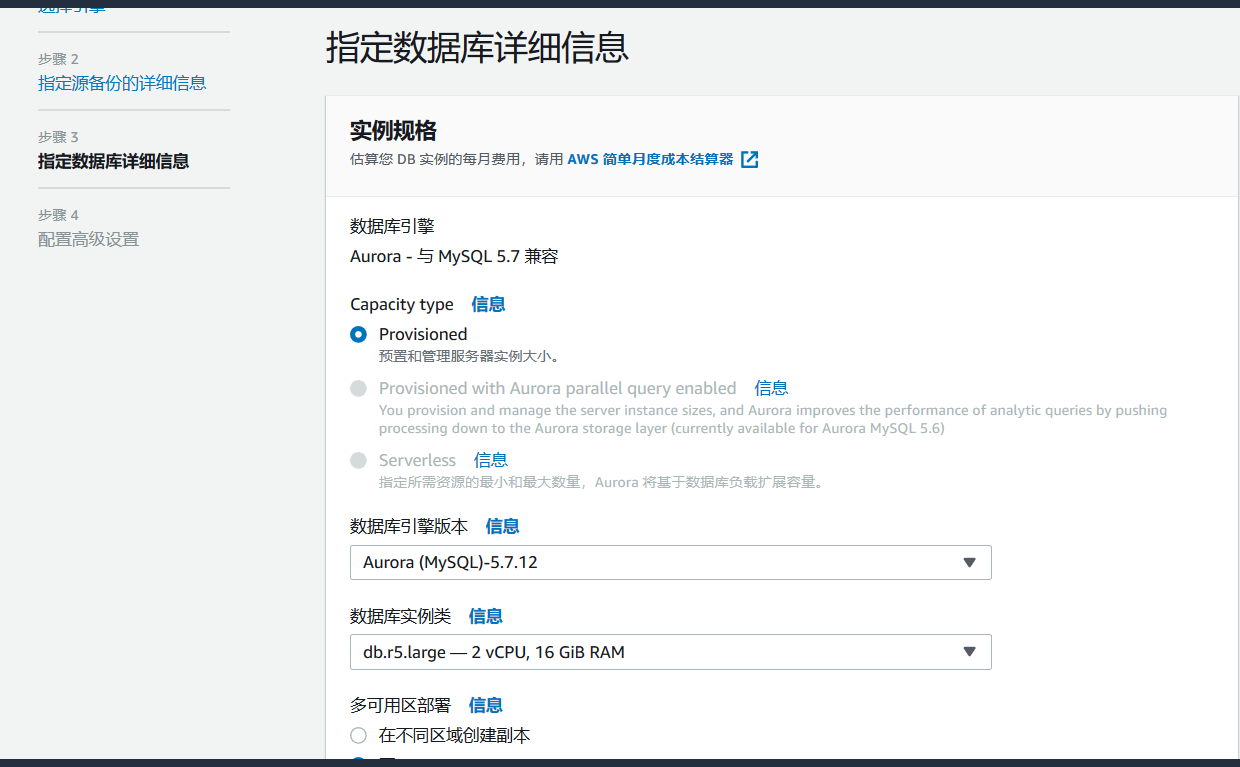
Task: Select the Serverless capacity type radio button
Action: (358, 460)
